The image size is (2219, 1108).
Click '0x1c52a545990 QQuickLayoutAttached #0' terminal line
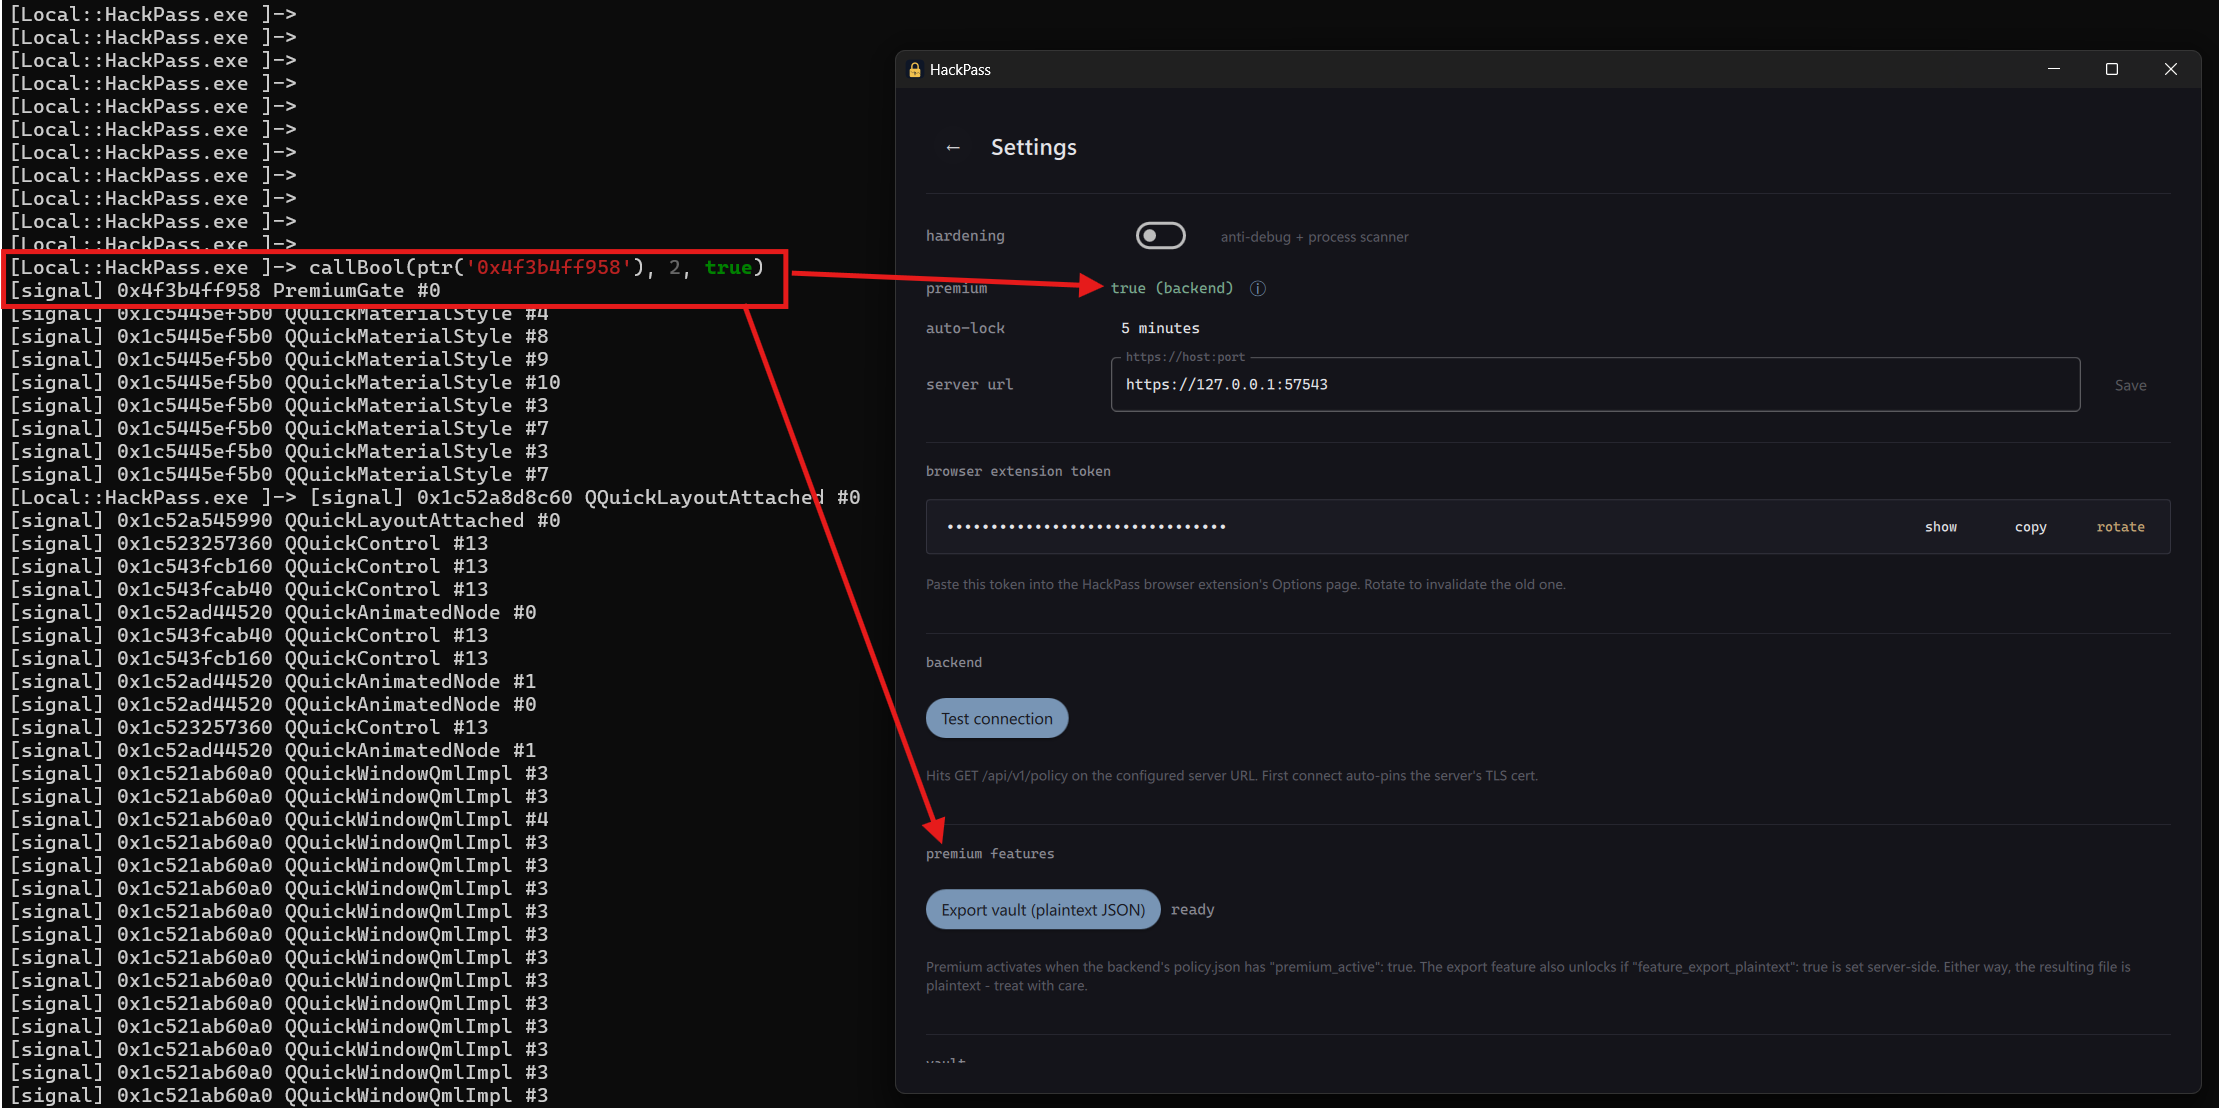point(285,521)
